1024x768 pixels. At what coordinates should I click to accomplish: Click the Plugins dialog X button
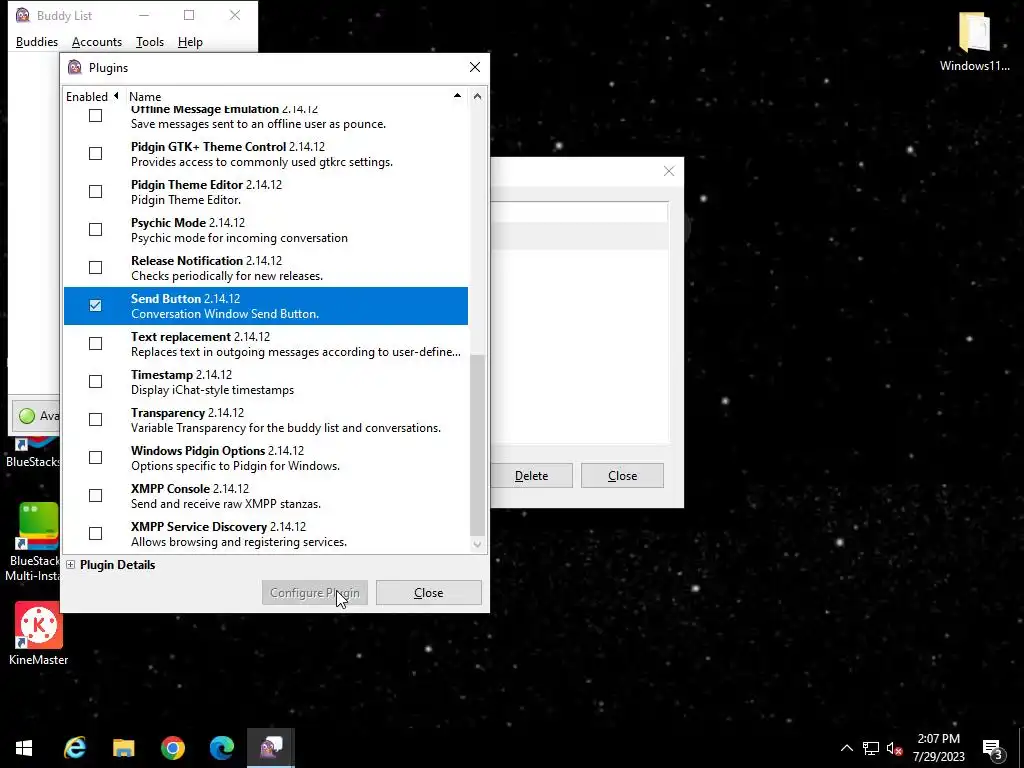pyautogui.click(x=475, y=67)
